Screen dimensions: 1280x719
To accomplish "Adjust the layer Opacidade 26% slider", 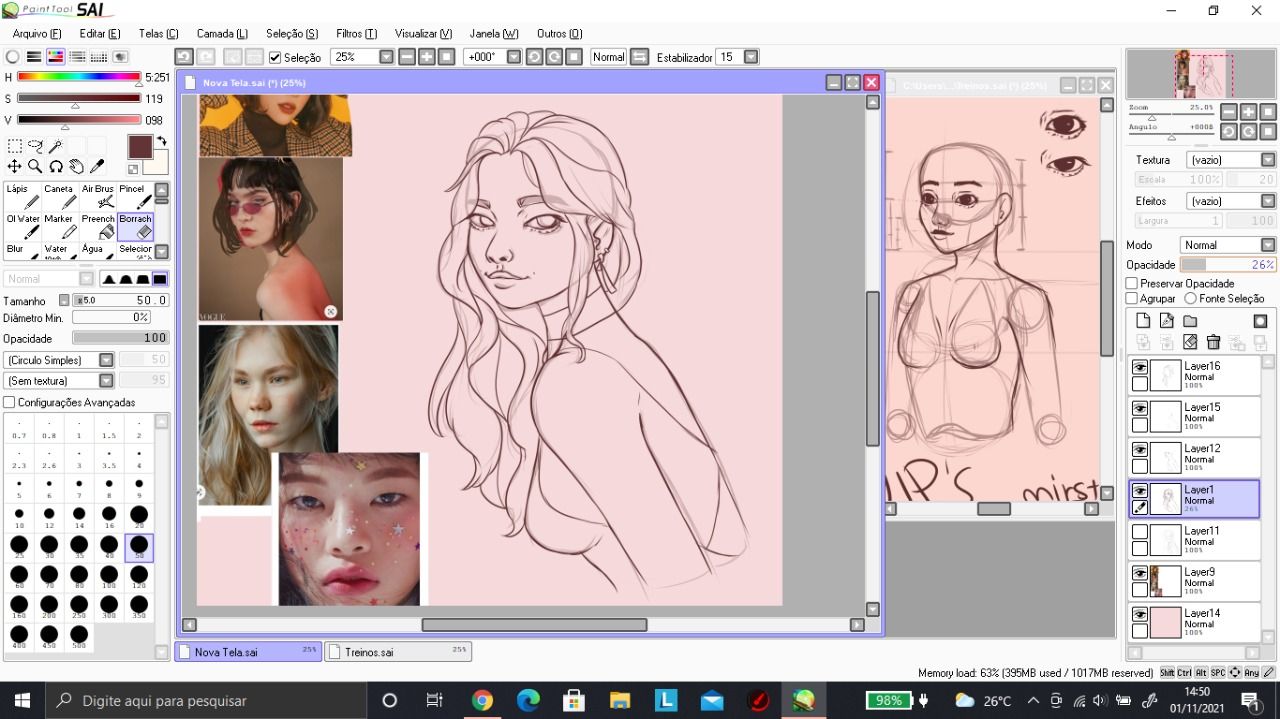I will (x=1228, y=265).
